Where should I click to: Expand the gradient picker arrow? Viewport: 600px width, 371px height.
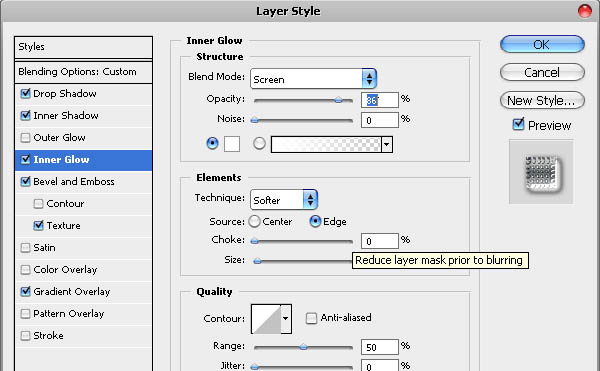[x=387, y=145]
